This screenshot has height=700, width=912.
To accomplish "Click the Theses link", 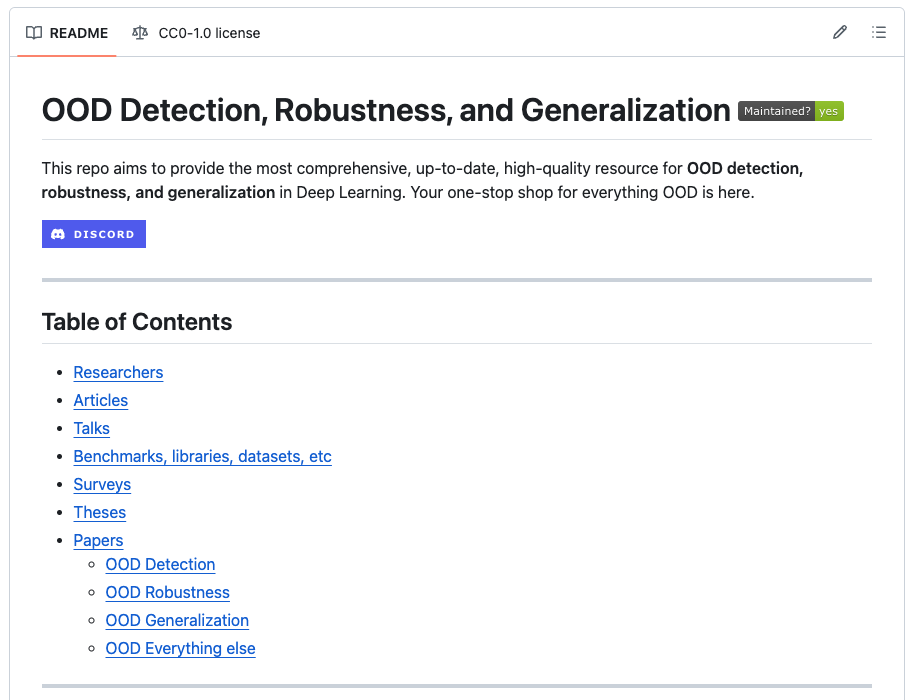I will pos(100,512).
